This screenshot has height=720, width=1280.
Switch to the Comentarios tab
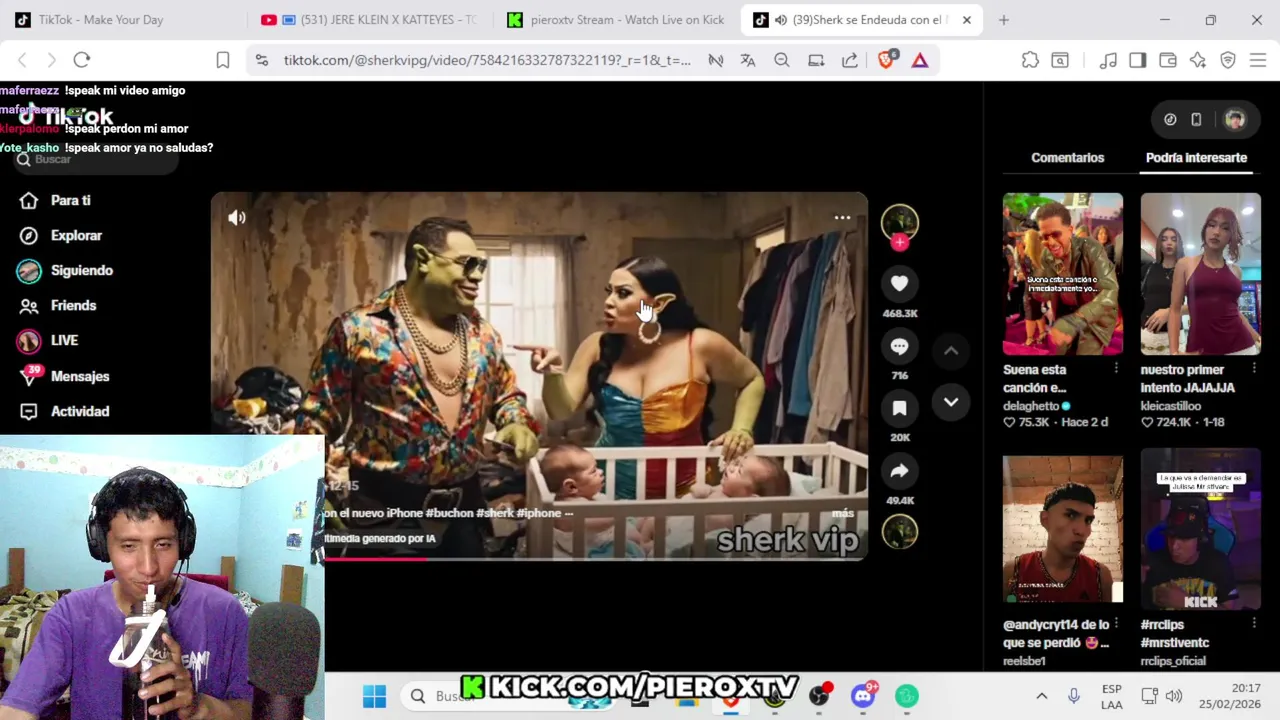point(1067,158)
